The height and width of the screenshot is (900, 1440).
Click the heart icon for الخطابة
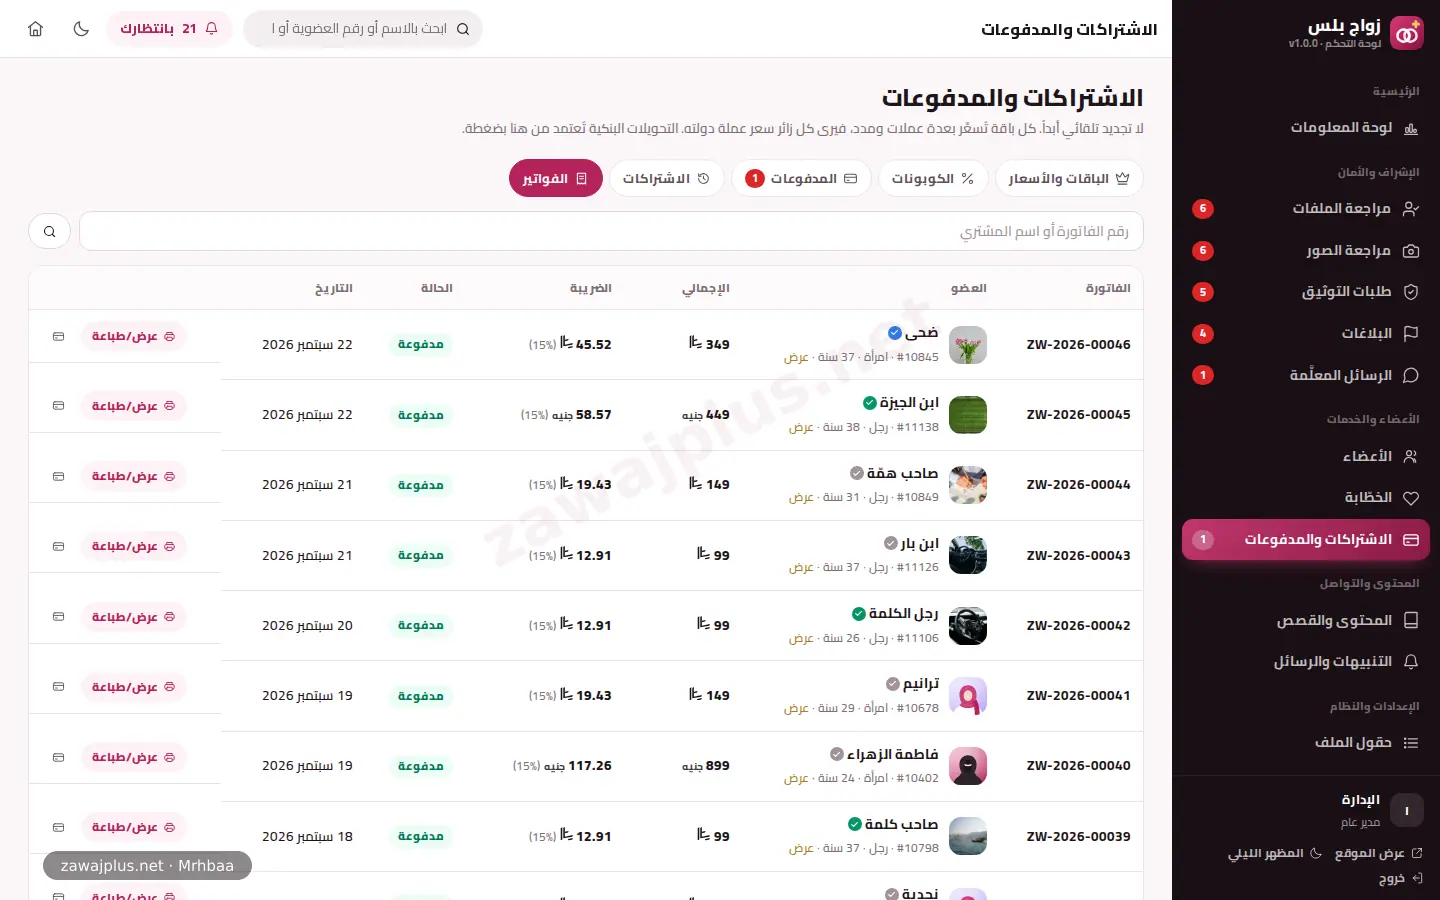(1411, 498)
